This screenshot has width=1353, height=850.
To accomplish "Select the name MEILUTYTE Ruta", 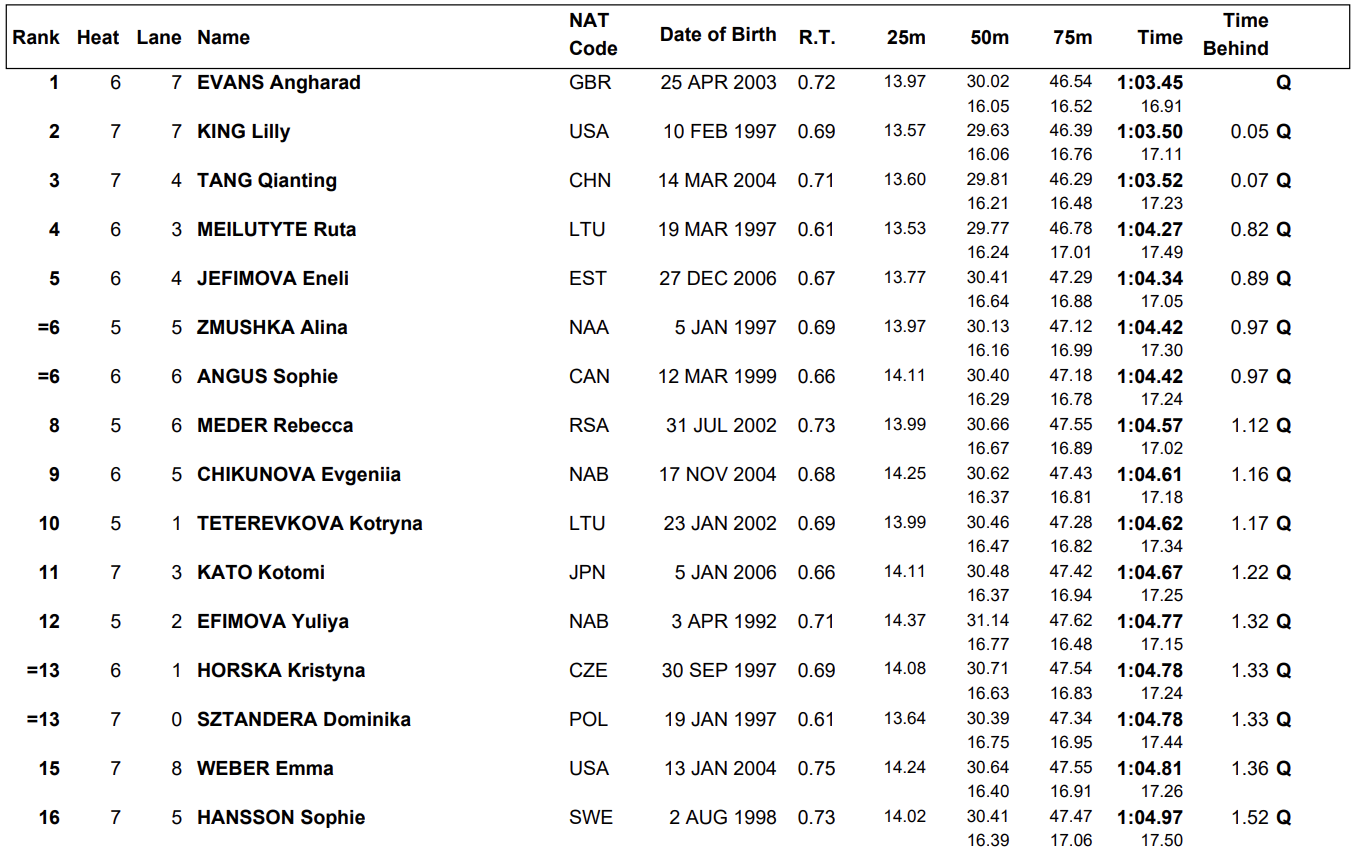I will [277, 230].
